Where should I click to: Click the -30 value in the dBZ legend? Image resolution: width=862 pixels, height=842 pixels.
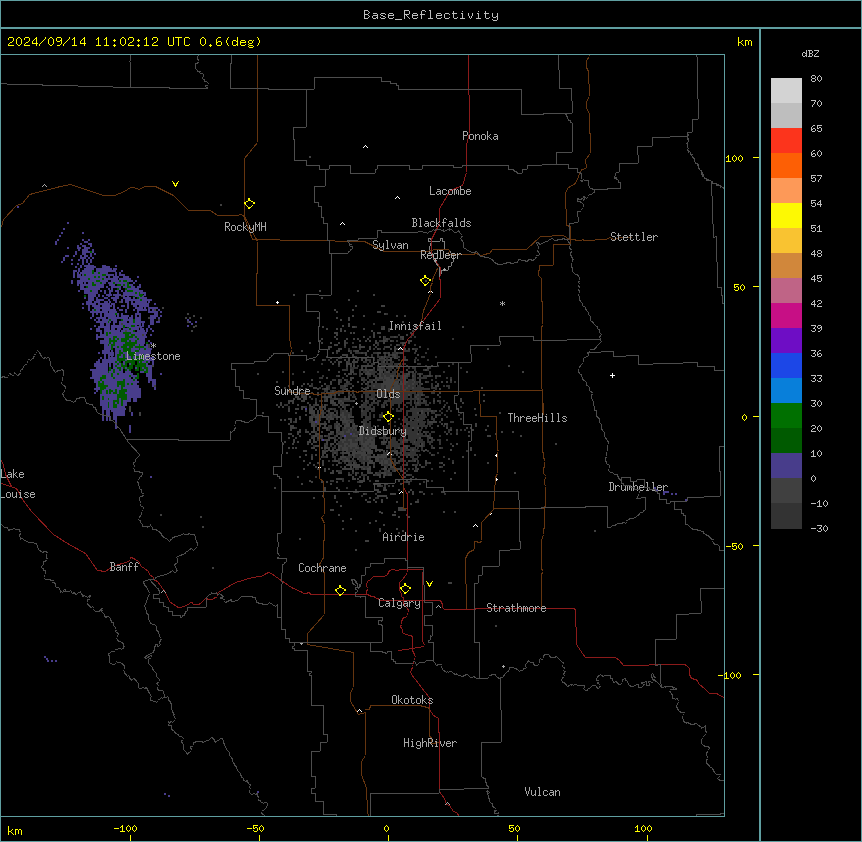tap(819, 528)
